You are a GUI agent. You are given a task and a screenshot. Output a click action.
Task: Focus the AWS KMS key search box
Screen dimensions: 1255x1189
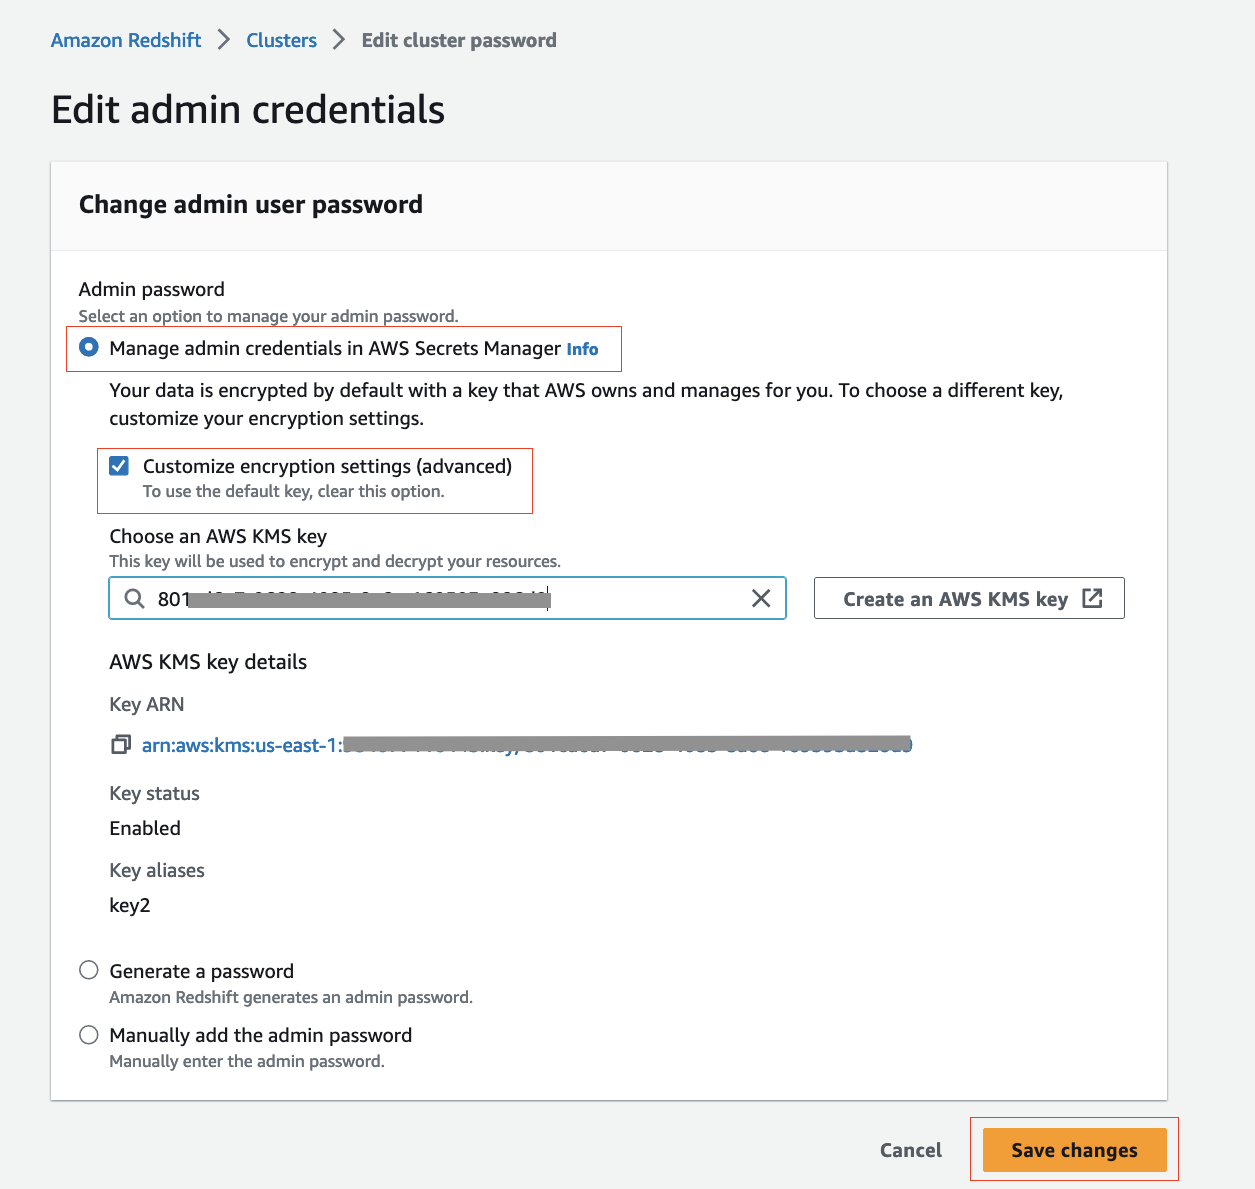[x=450, y=598]
